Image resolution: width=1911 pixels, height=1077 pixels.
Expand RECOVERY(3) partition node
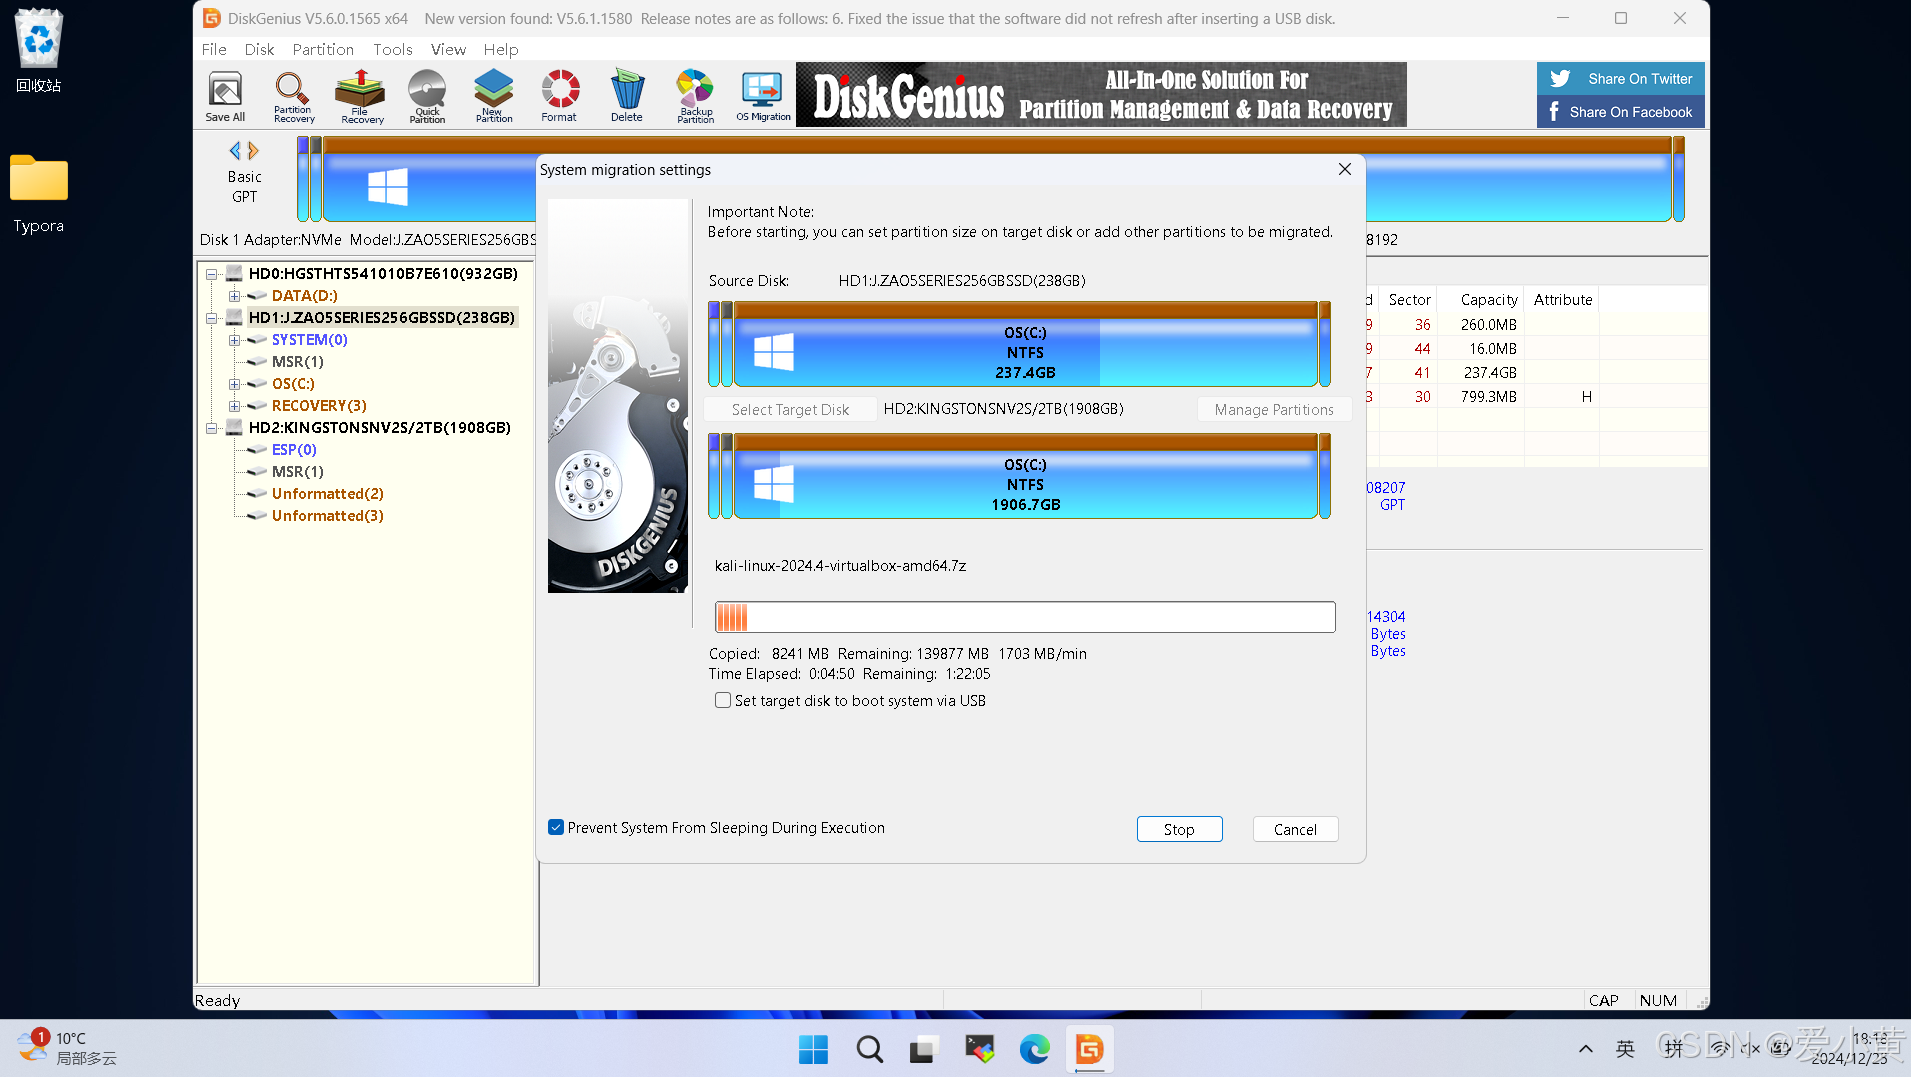tap(234, 406)
